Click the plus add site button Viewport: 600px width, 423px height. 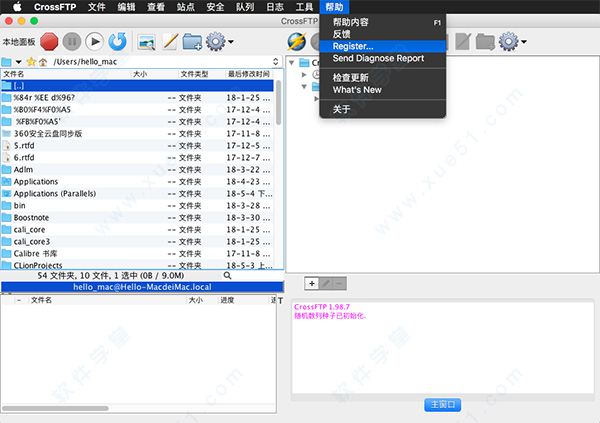[x=311, y=284]
